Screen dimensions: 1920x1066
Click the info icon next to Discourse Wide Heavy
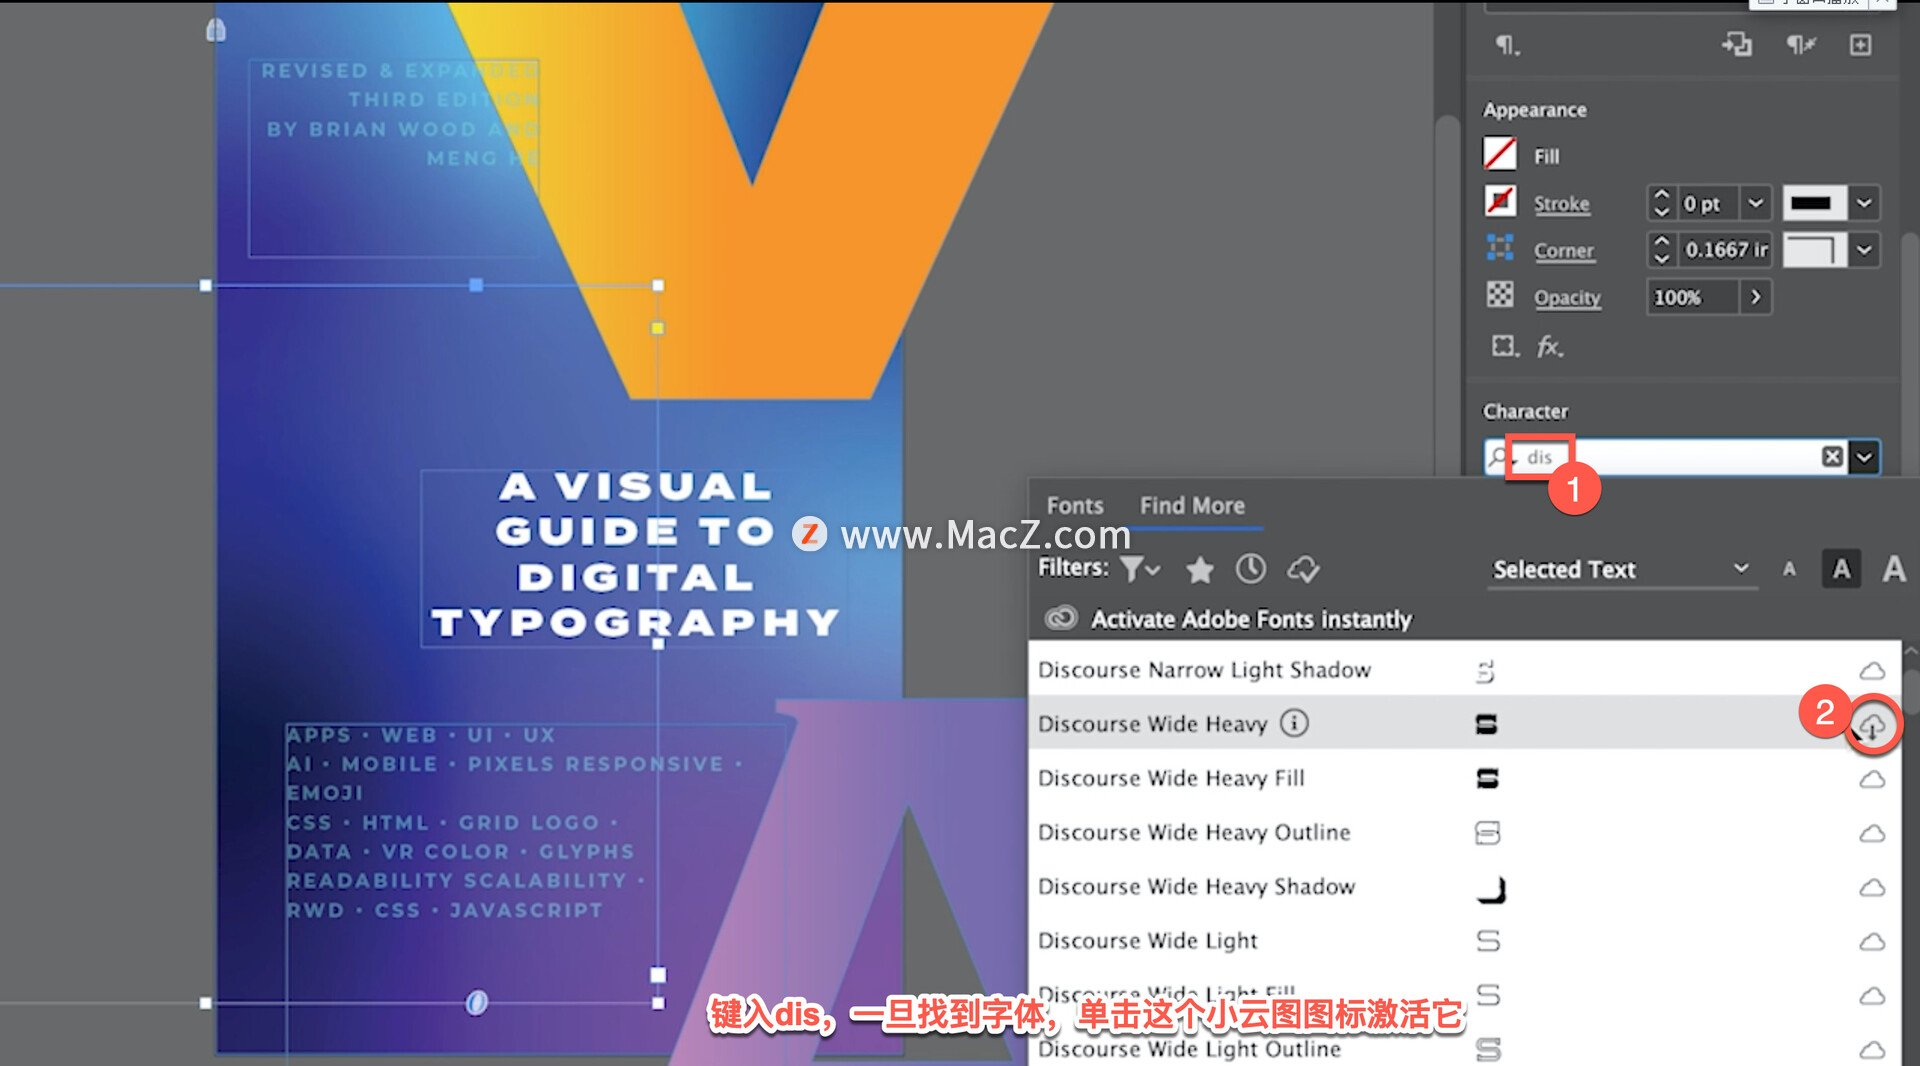(1294, 722)
